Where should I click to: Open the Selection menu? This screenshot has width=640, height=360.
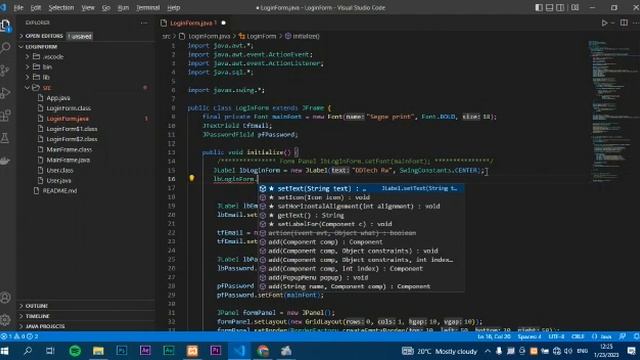point(61,7)
